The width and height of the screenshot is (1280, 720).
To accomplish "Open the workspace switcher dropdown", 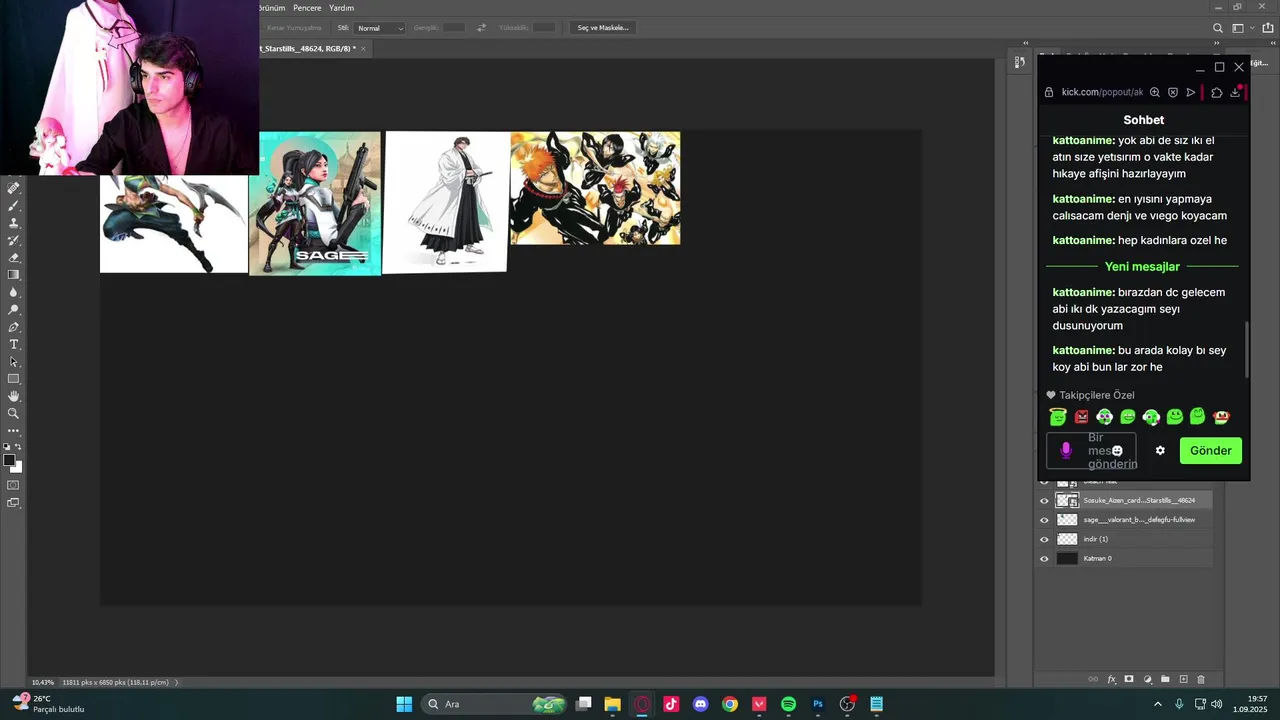I will point(1241,28).
